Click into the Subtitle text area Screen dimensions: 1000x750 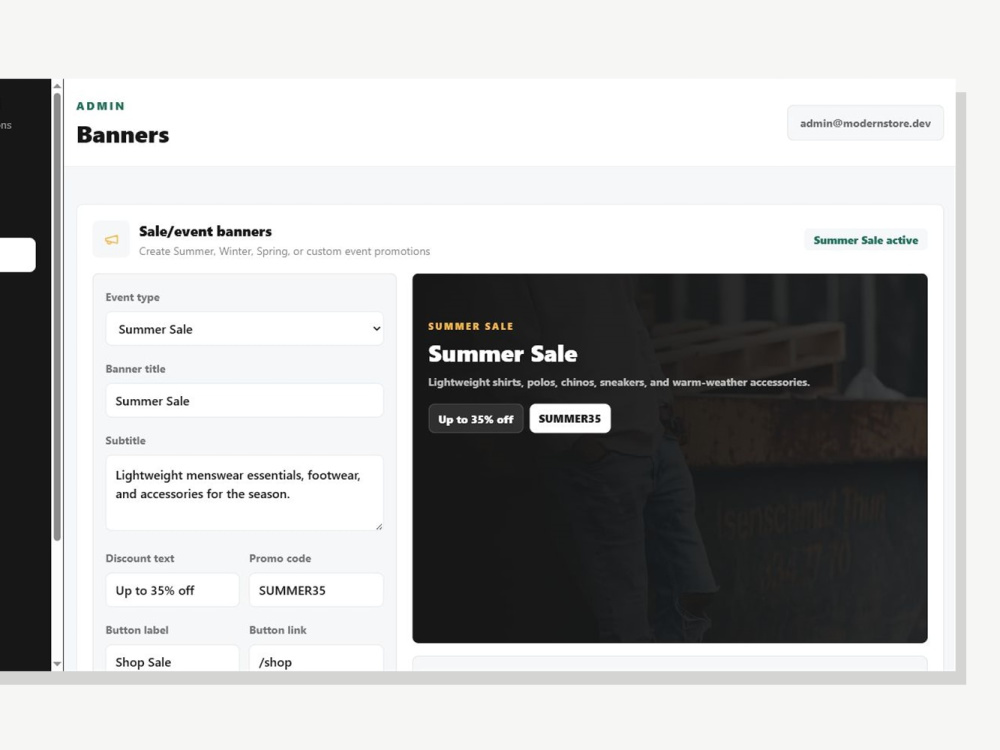(x=244, y=492)
